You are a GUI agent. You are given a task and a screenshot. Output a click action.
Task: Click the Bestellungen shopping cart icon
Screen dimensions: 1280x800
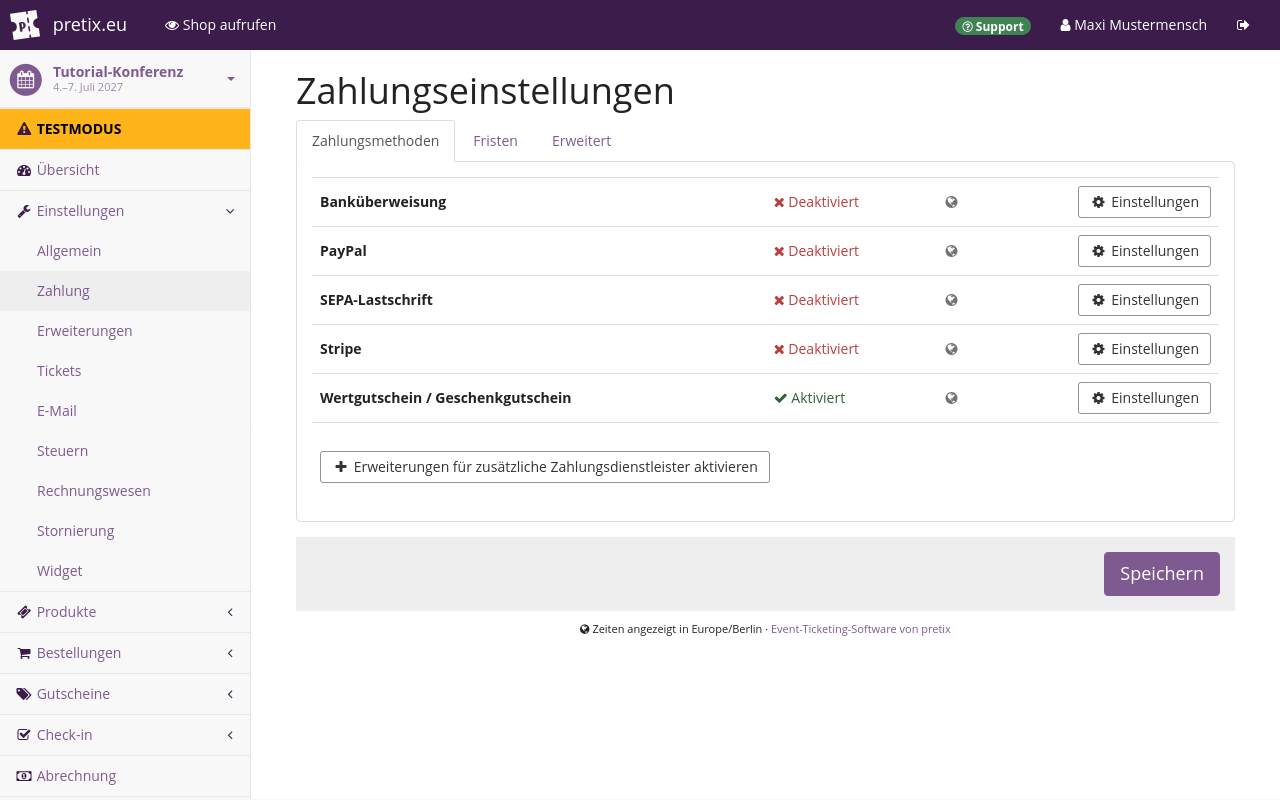coord(24,653)
